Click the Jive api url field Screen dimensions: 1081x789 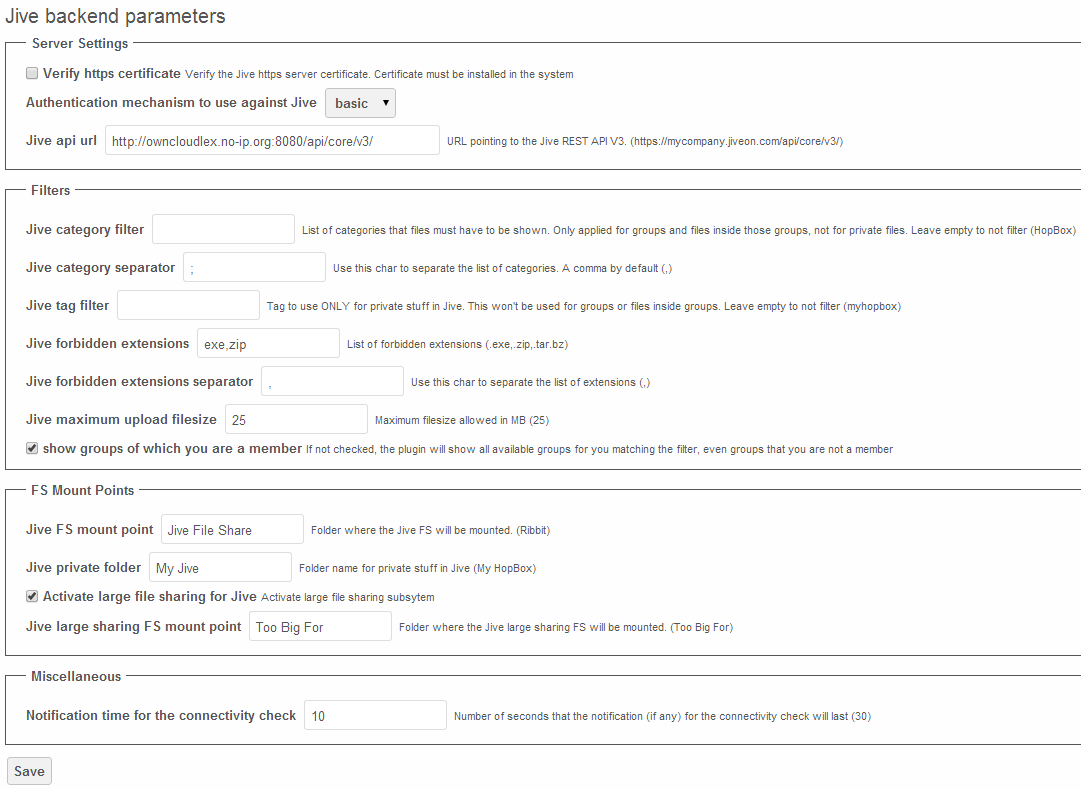tap(272, 139)
